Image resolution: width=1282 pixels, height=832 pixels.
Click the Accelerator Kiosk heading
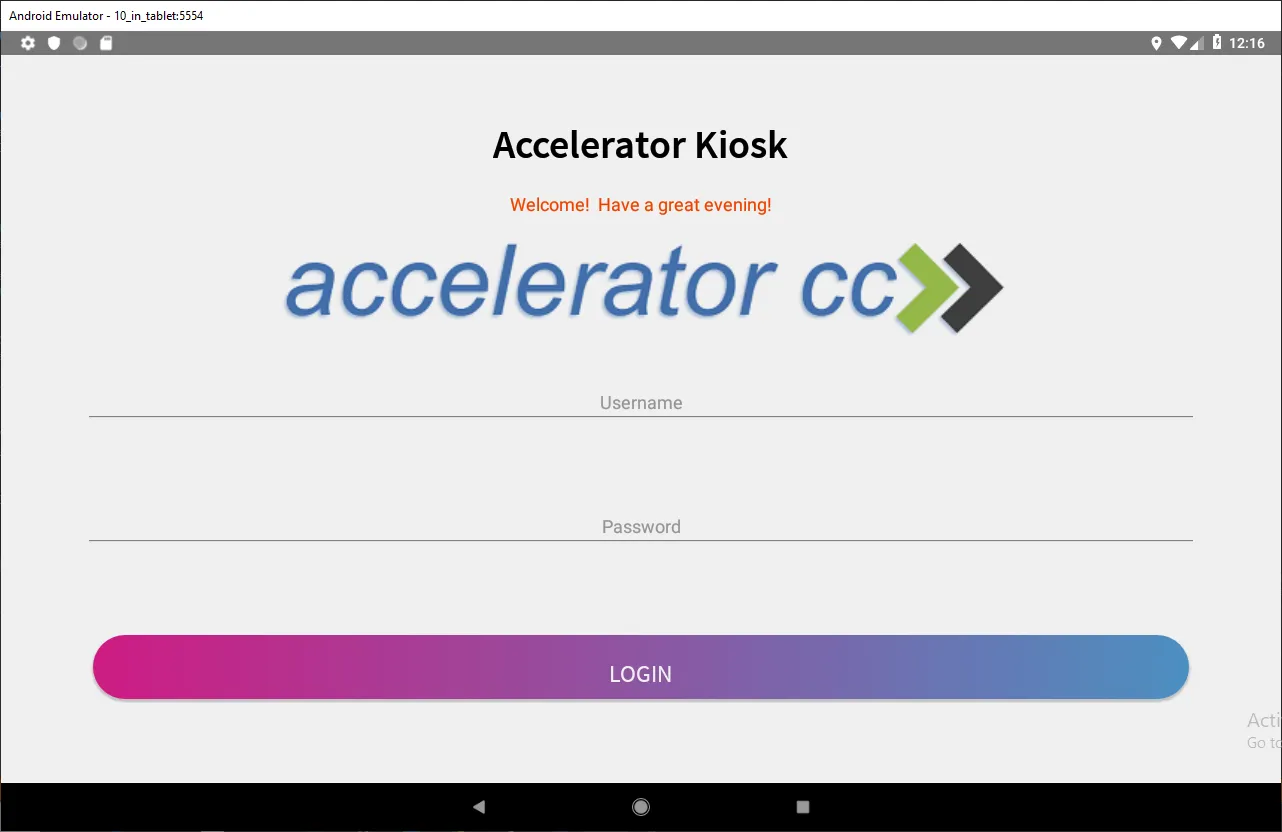[x=640, y=145]
